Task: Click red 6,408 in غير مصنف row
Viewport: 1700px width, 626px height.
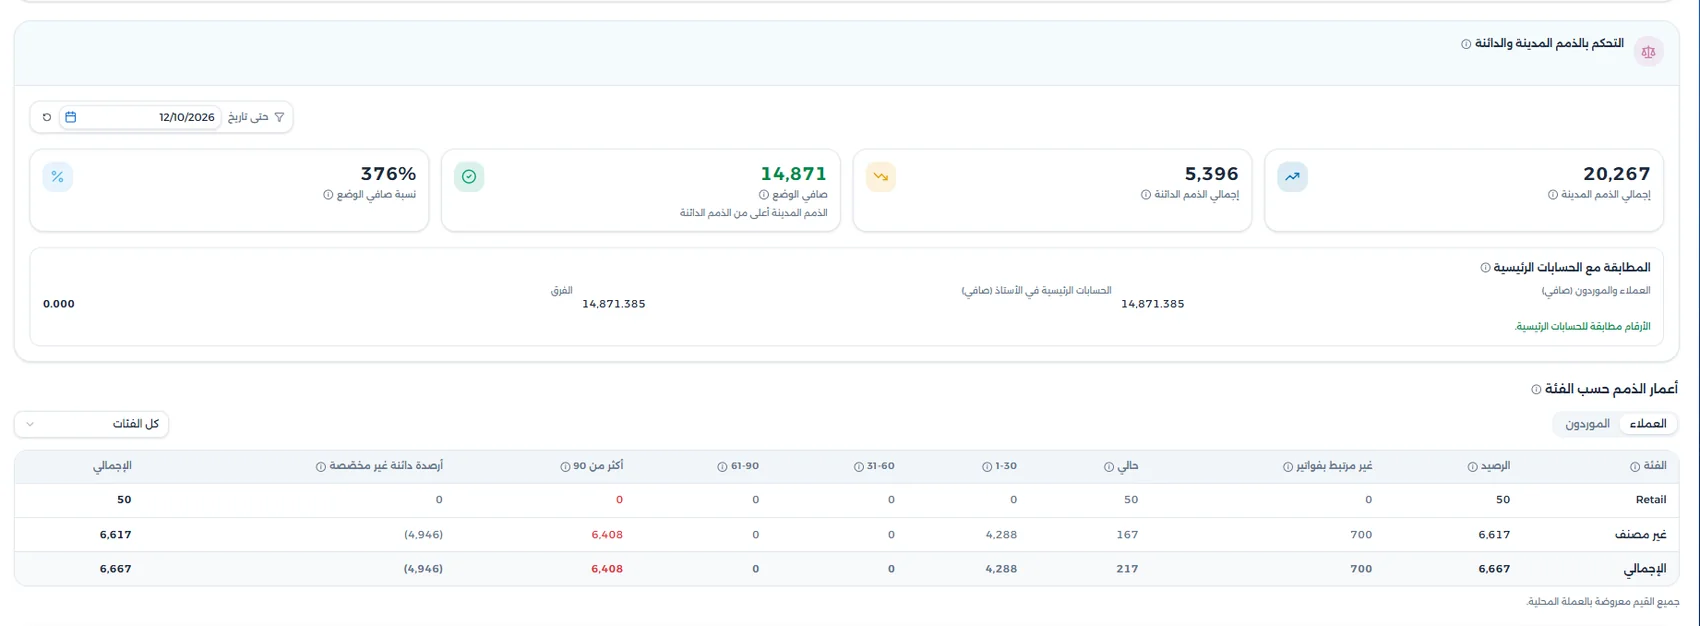Action: click(x=607, y=535)
